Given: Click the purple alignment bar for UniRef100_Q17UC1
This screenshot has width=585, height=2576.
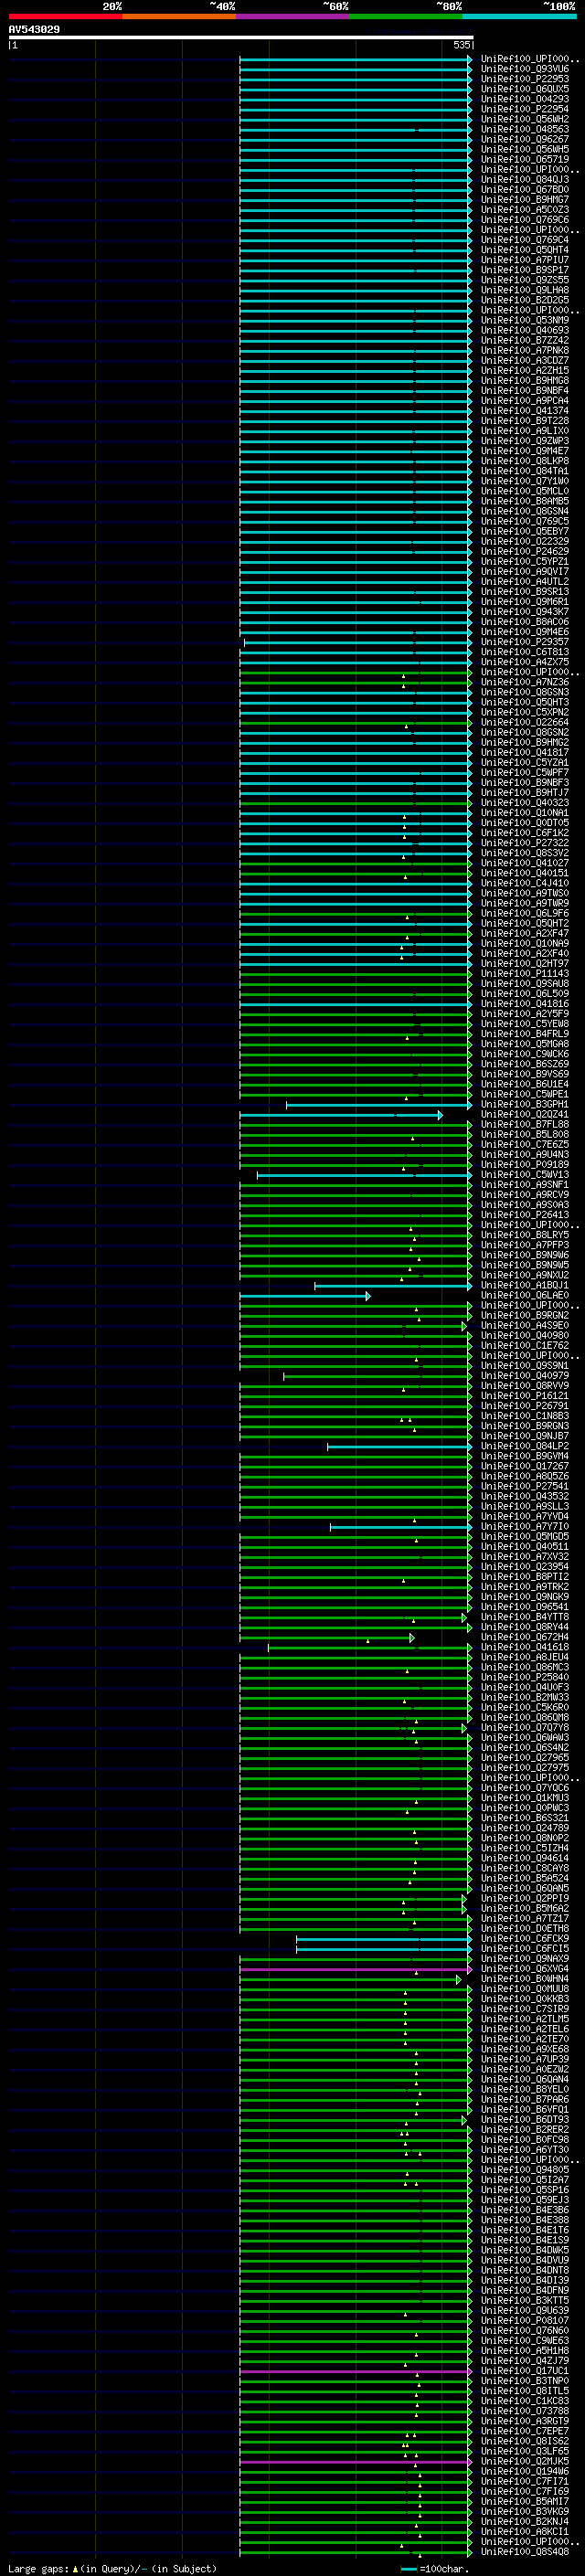Looking at the screenshot, I should click(356, 2371).
